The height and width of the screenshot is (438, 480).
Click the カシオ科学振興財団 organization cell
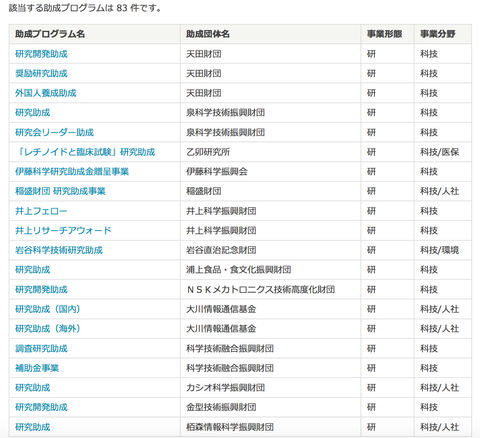point(271,388)
